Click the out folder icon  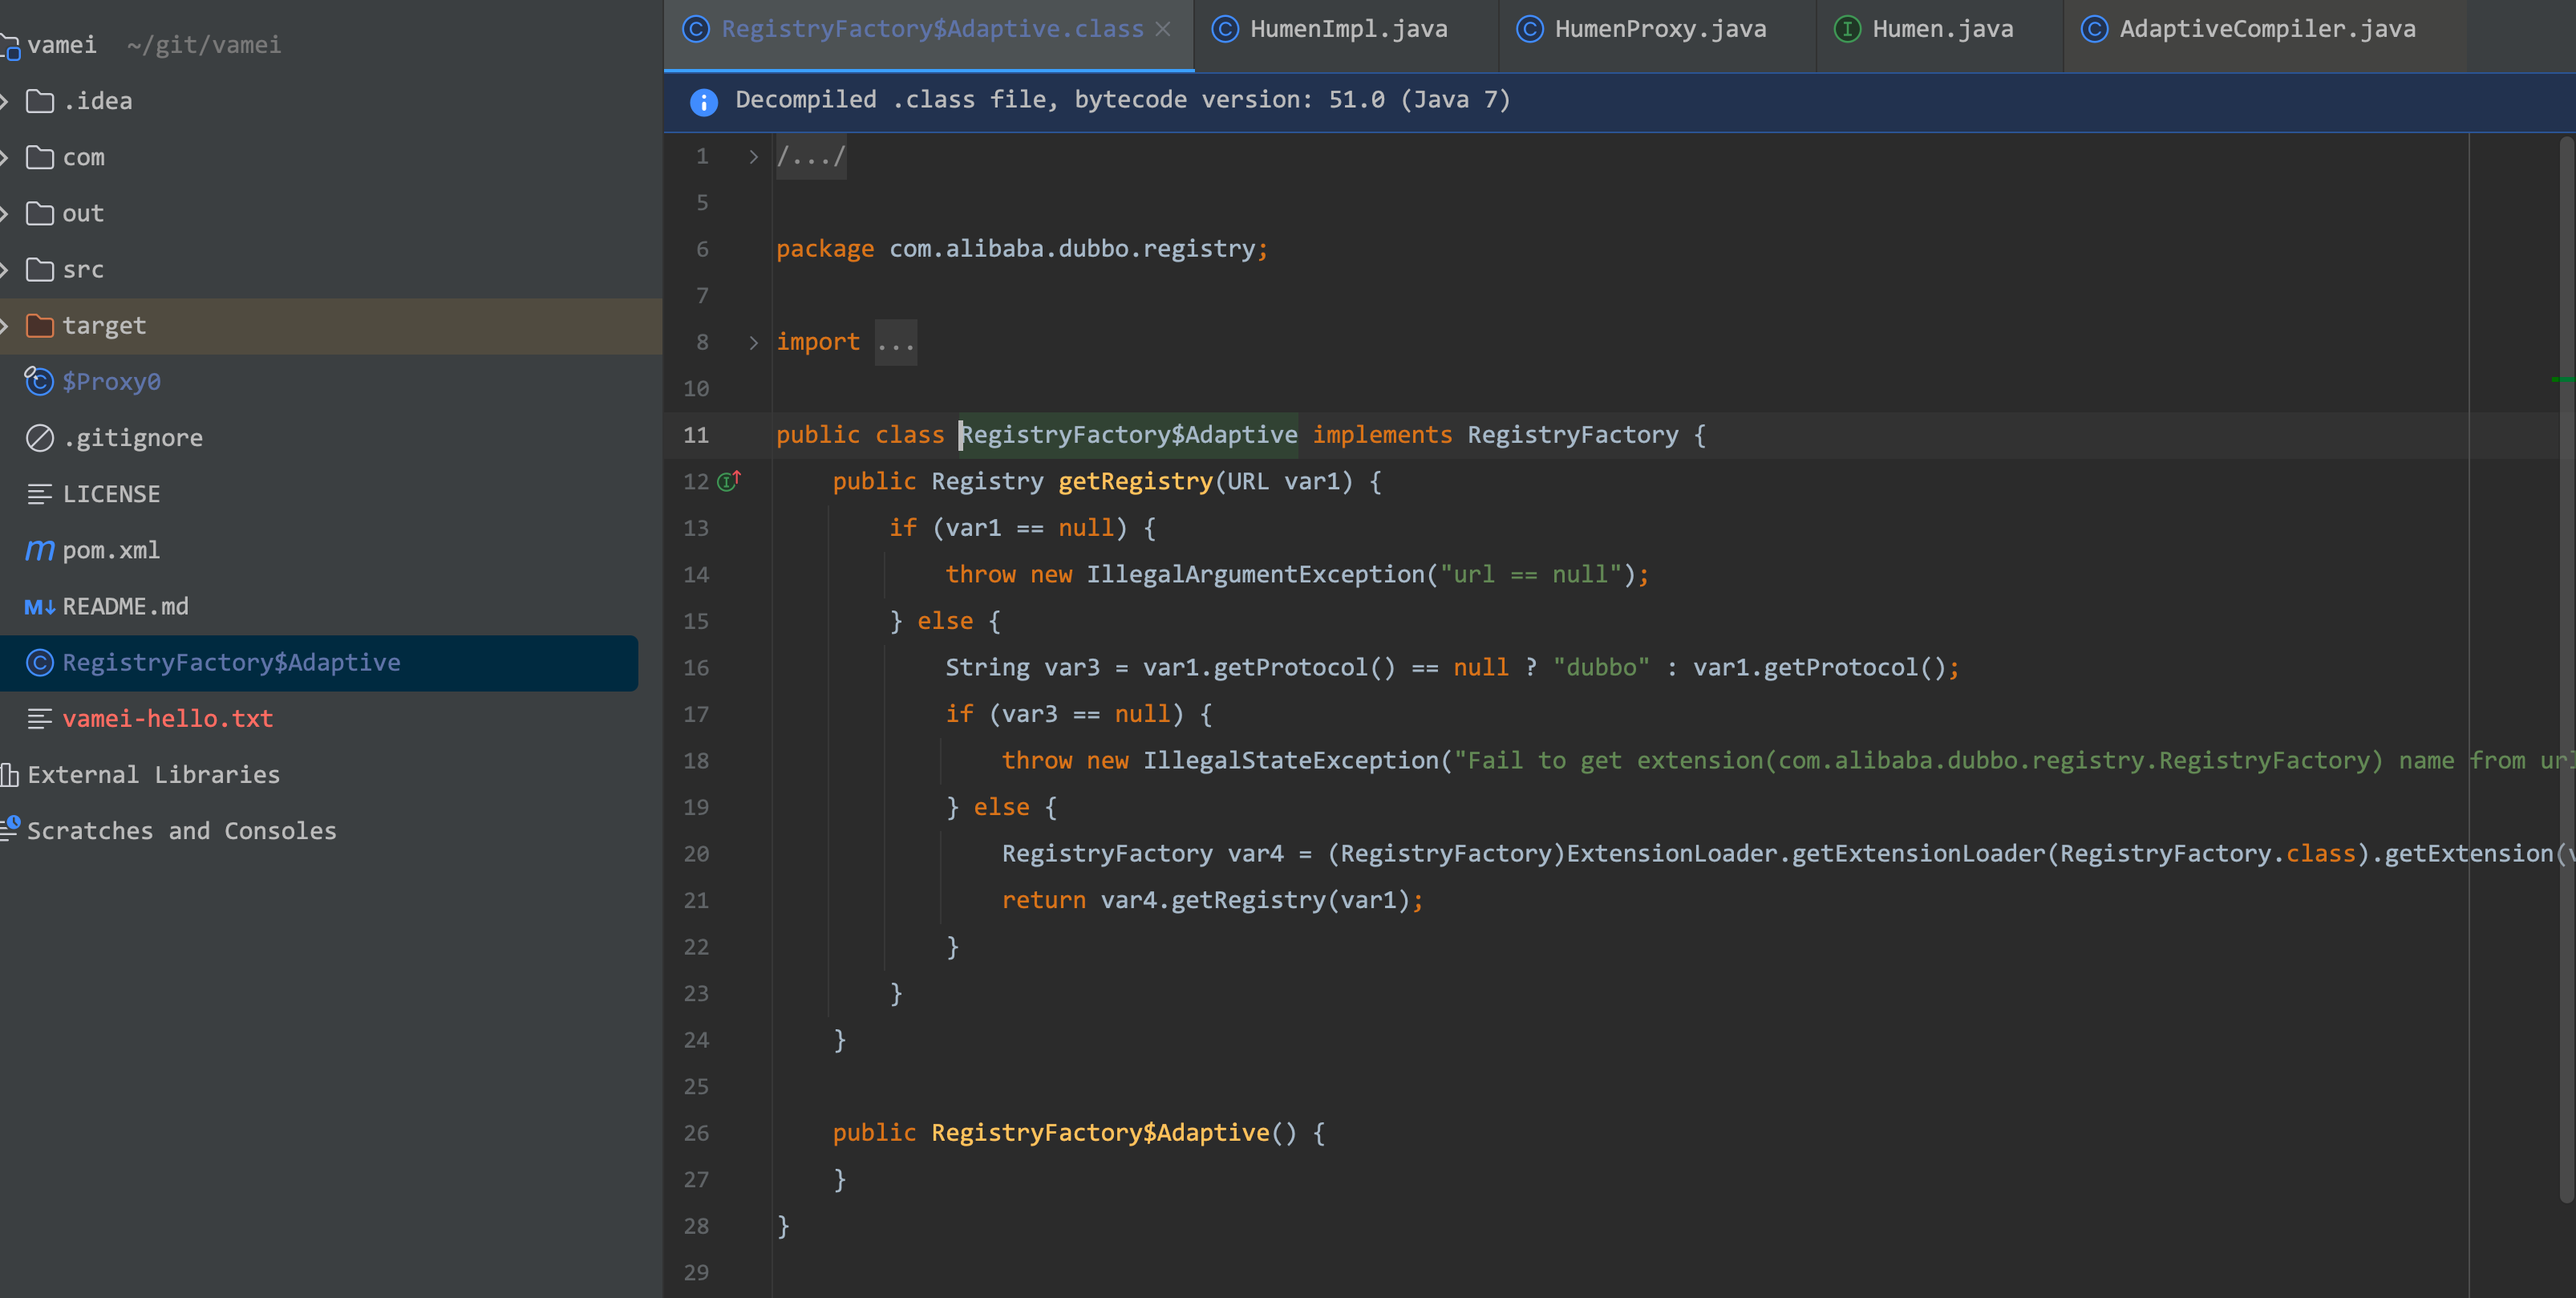point(40,213)
